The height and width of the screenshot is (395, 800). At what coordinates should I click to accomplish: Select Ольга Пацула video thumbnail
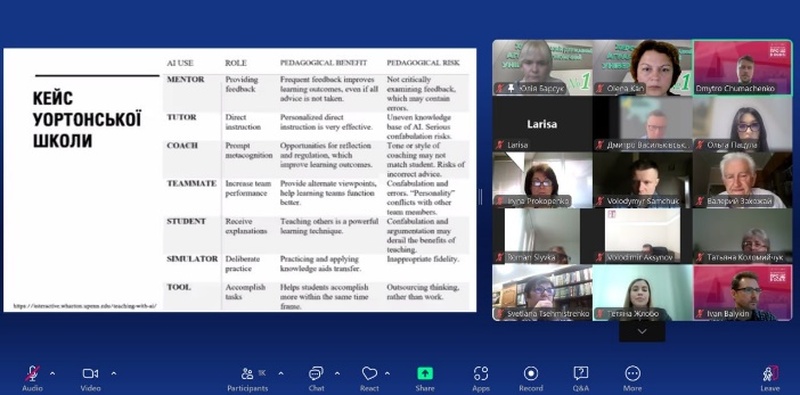[742, 124]
